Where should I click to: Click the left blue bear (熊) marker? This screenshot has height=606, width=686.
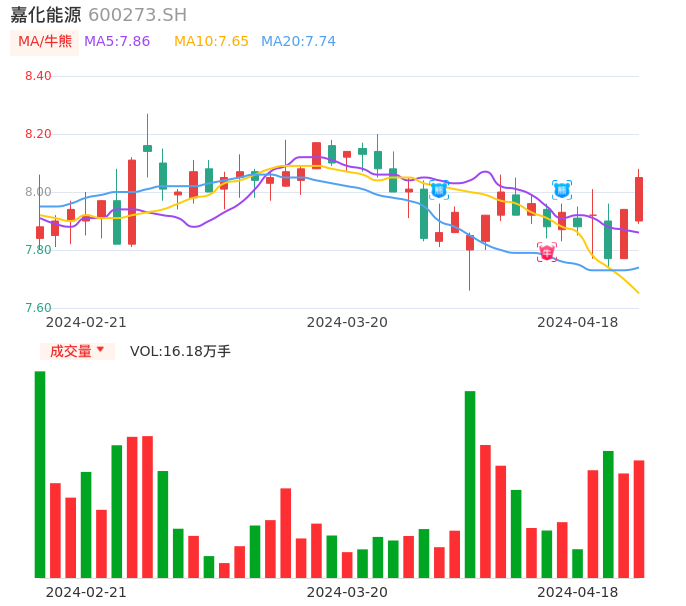pyautogui.click(x=439, y=190)
